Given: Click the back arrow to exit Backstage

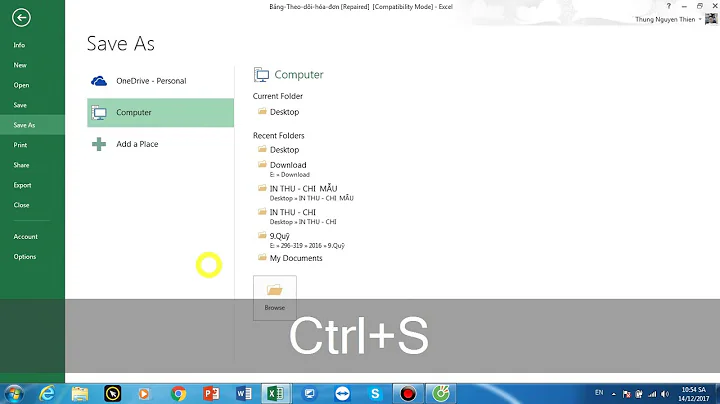Looking at the screenshot, I should tap(21, 18).
